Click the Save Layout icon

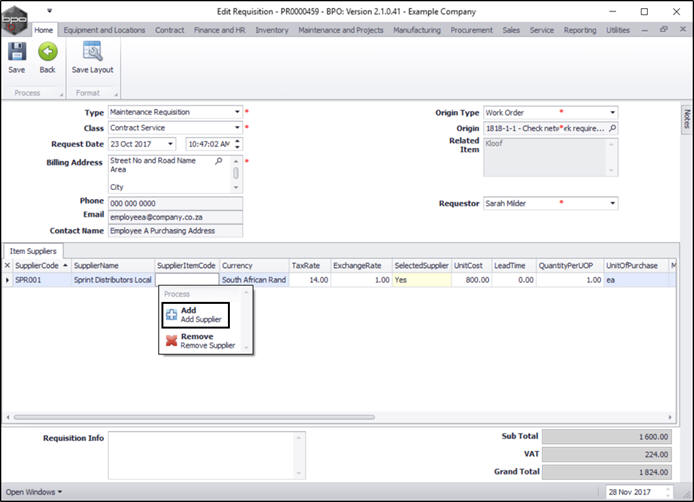[93, 52]
